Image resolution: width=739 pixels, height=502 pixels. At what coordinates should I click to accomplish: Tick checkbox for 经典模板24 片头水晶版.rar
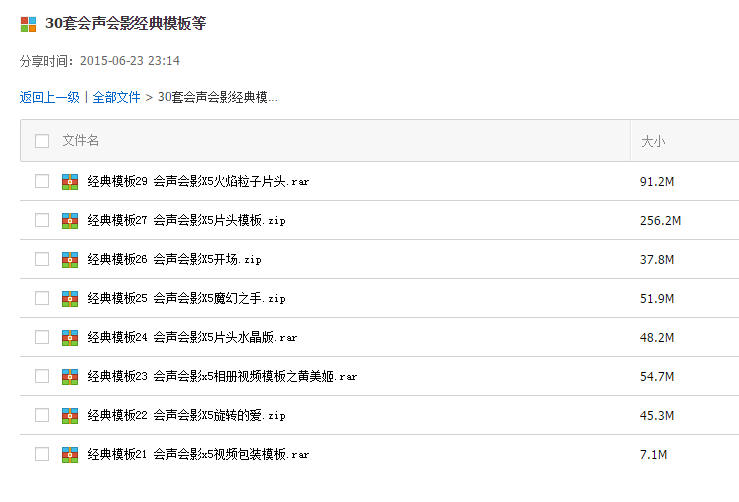(42, 337)
